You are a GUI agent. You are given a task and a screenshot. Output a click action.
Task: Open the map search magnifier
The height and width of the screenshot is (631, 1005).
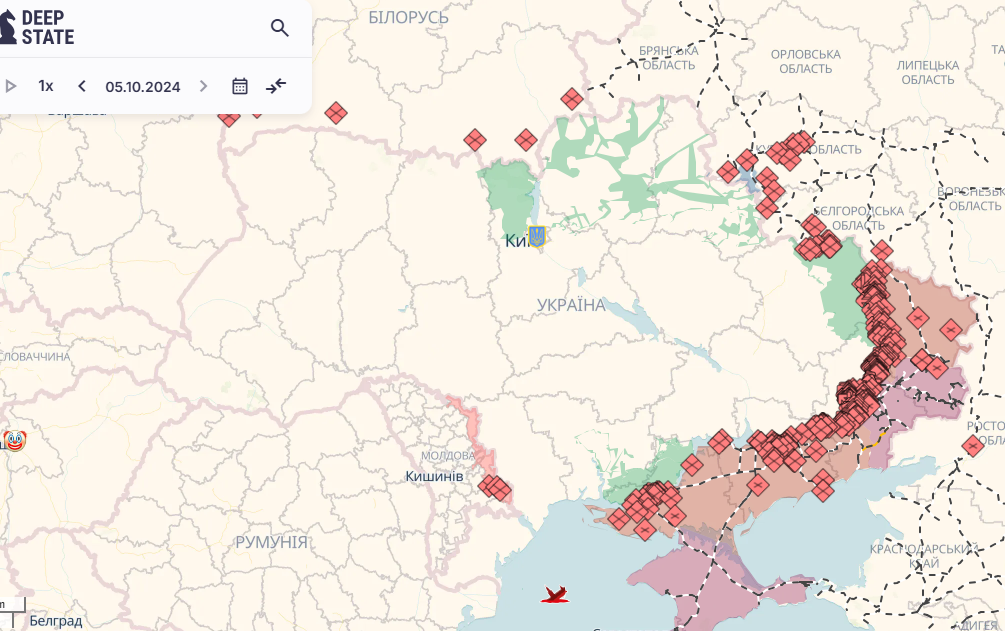280,28
